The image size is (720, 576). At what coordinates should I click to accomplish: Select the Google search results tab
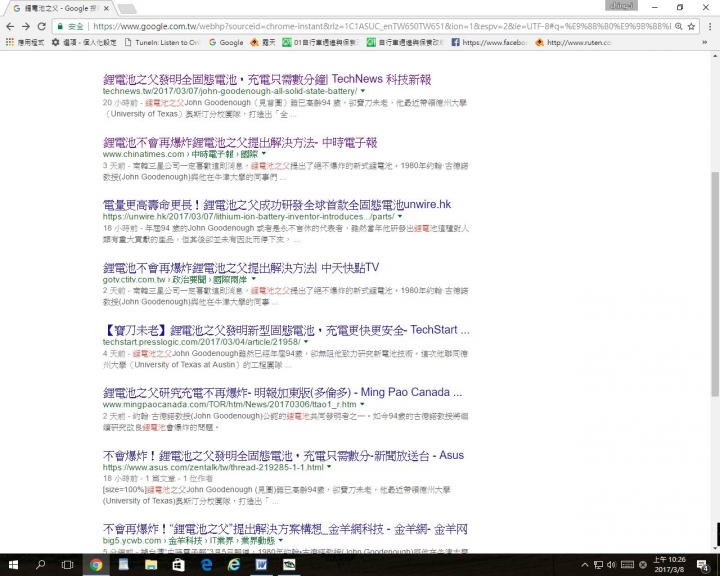point(61,8)
